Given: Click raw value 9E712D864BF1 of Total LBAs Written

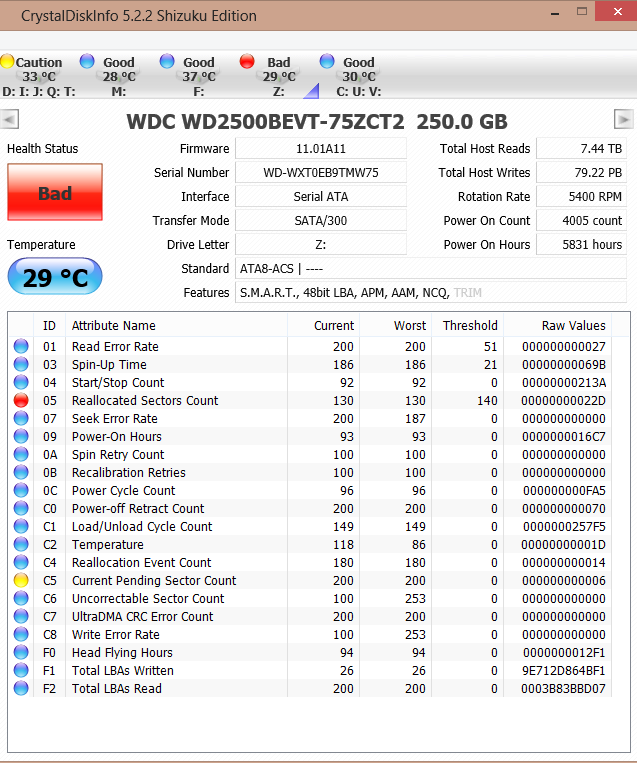Looking at the screenshot, I should [564, 671].
